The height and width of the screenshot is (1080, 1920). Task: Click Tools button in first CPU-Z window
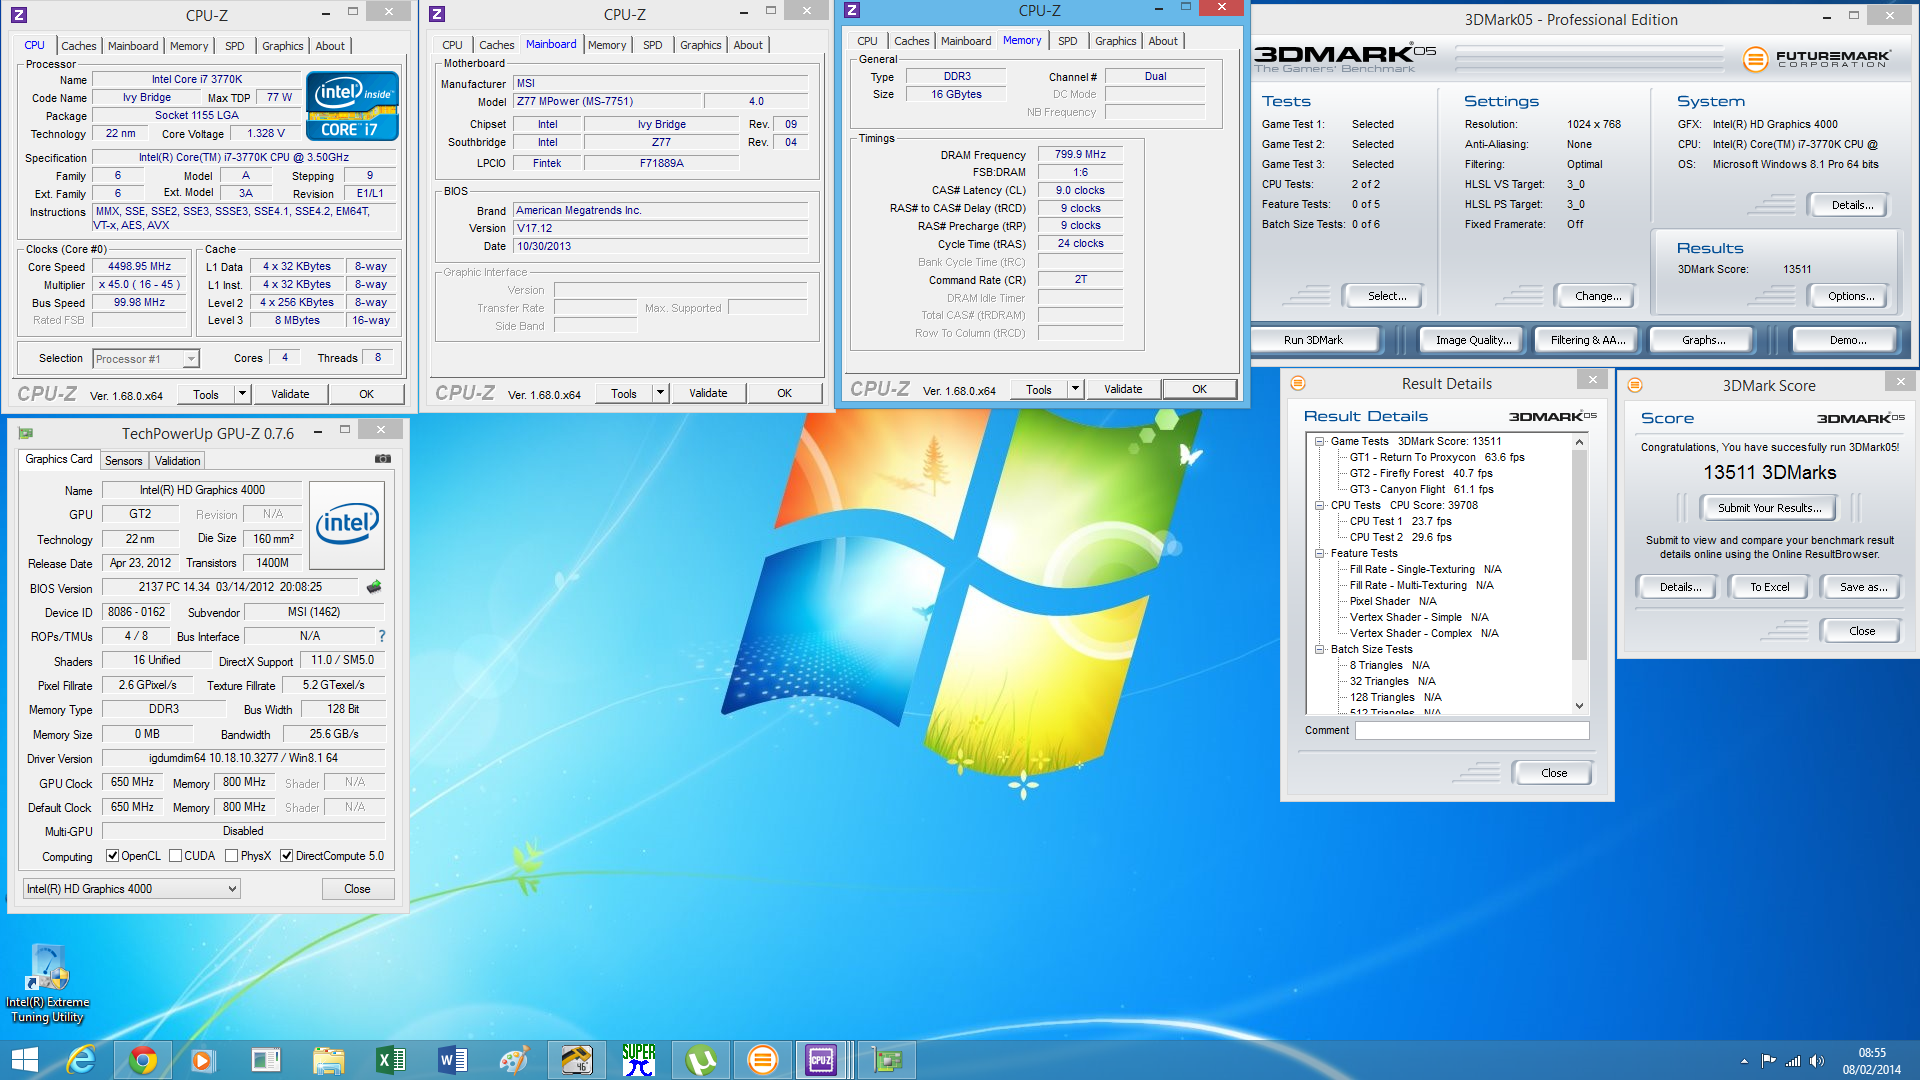tap(206, 394)
